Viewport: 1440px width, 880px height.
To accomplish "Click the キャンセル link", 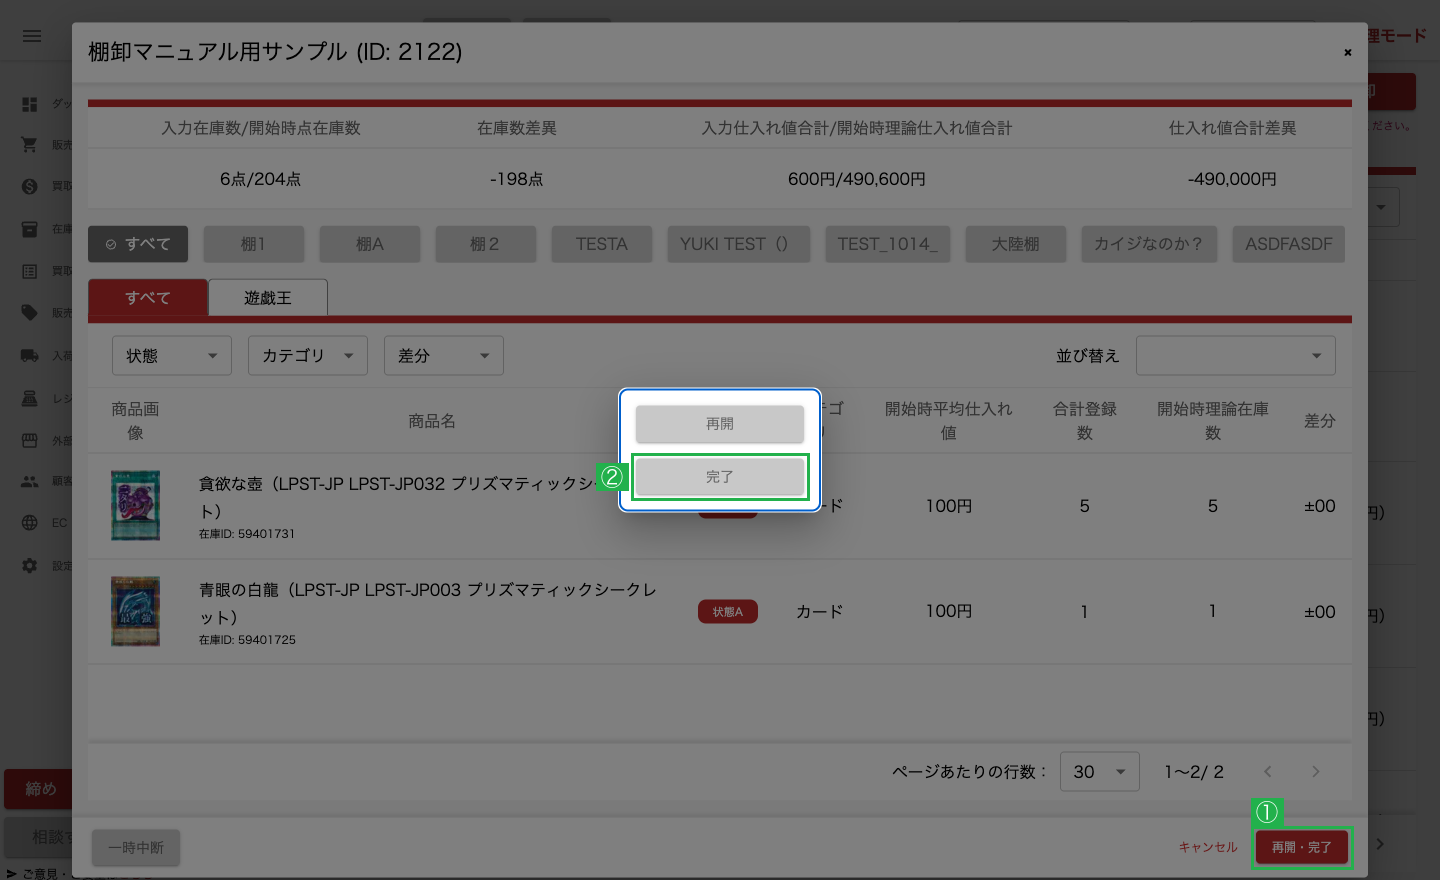I will tap(1208, 847).
